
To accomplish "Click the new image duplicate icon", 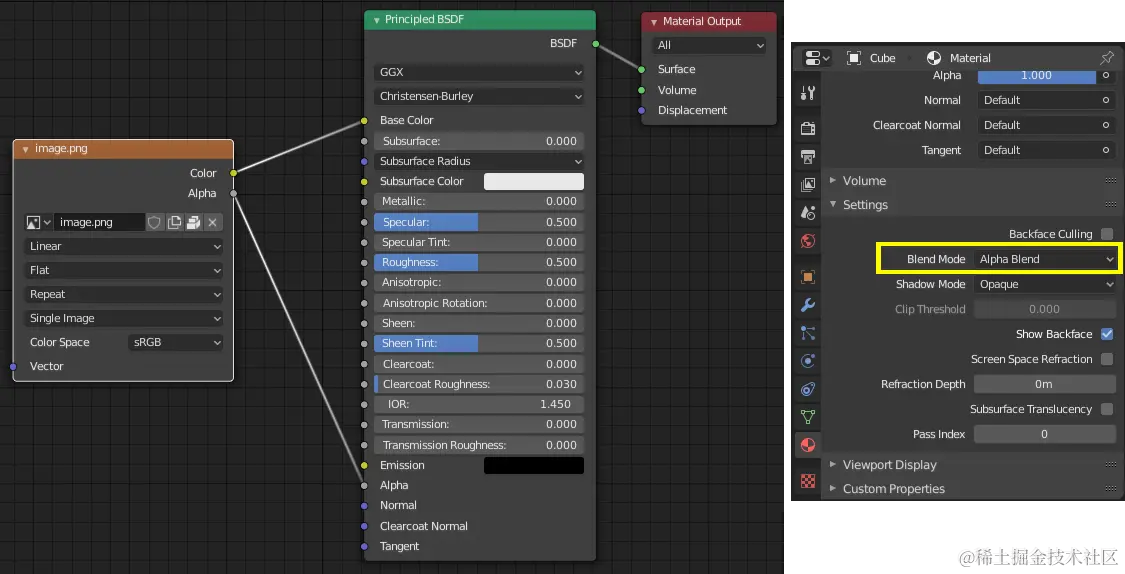I will [x=174, y=222].
